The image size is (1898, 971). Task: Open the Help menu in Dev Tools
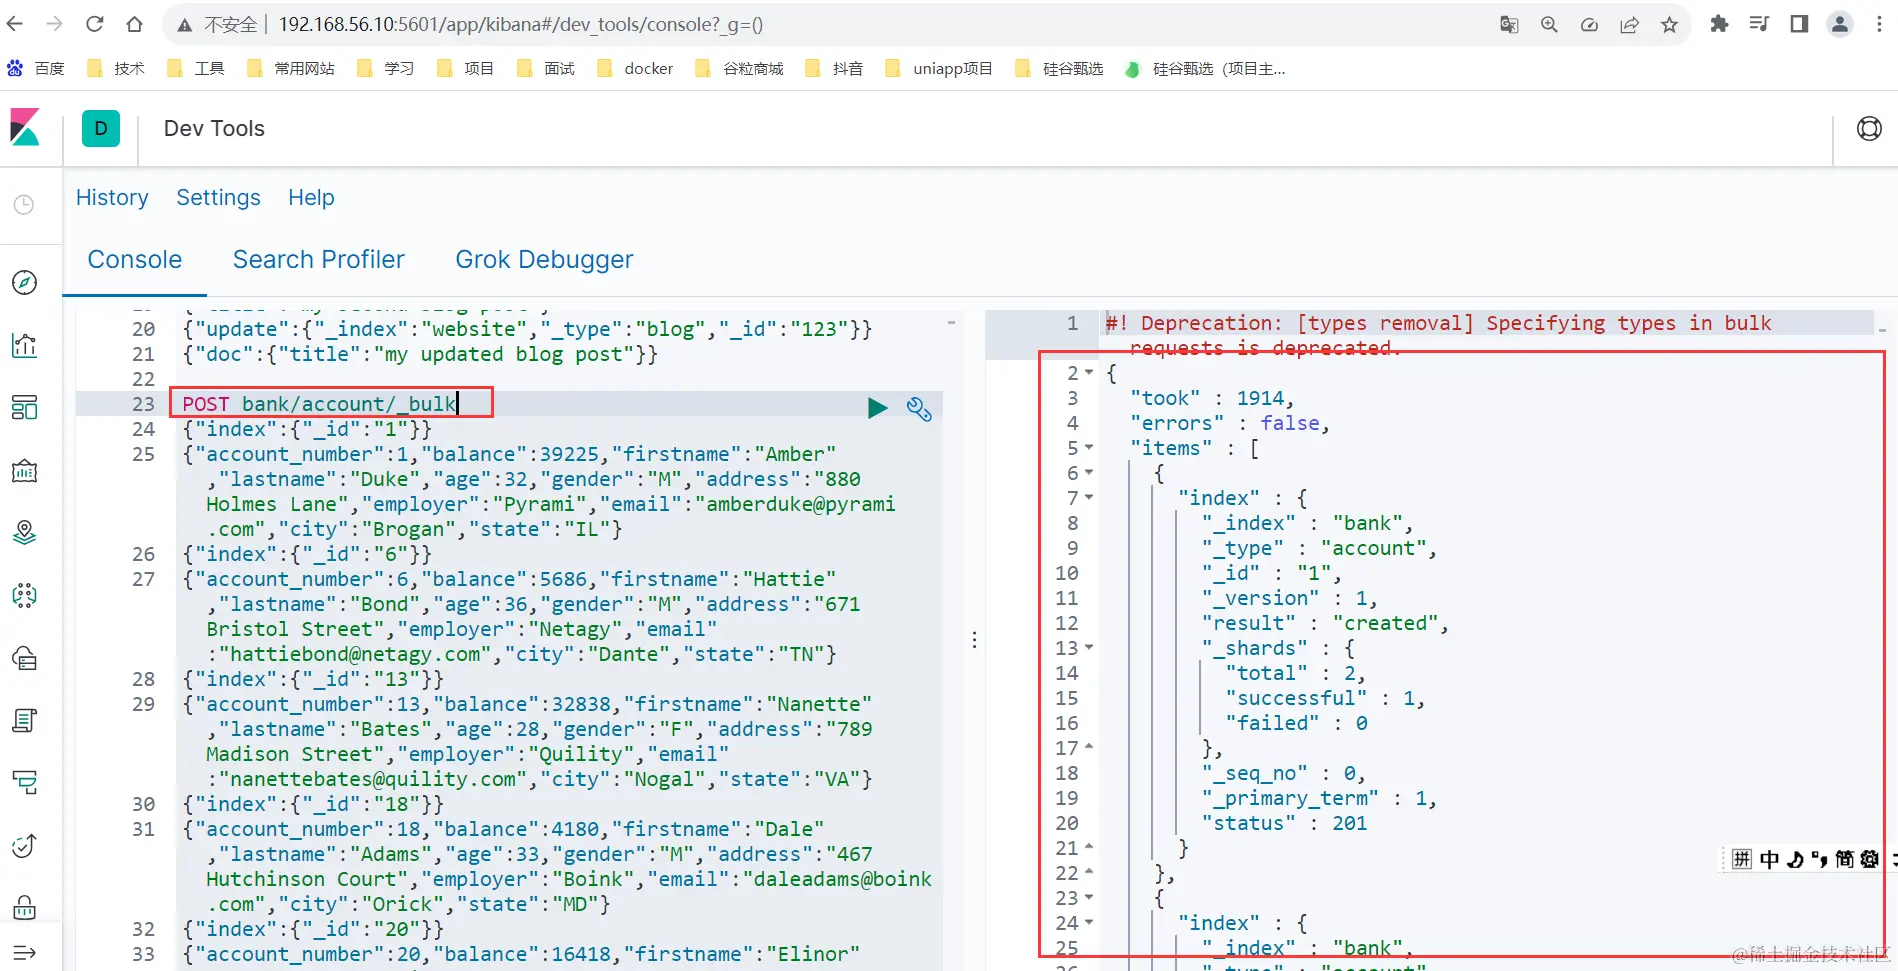pos(311,198)
